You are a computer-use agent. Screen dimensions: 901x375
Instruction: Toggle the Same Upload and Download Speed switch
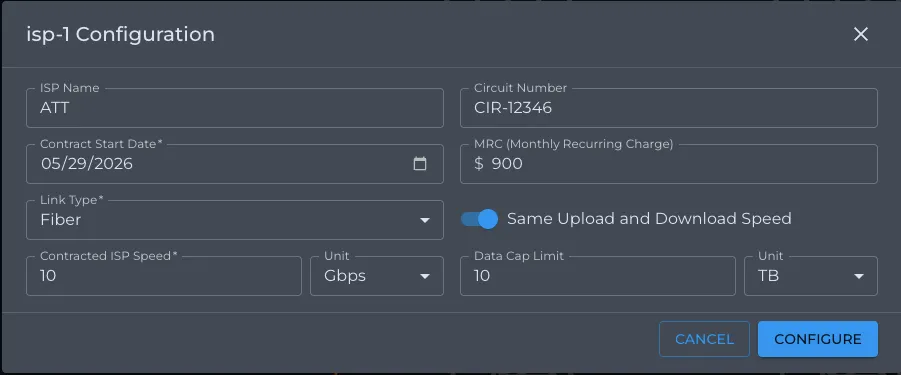[479, 219]
